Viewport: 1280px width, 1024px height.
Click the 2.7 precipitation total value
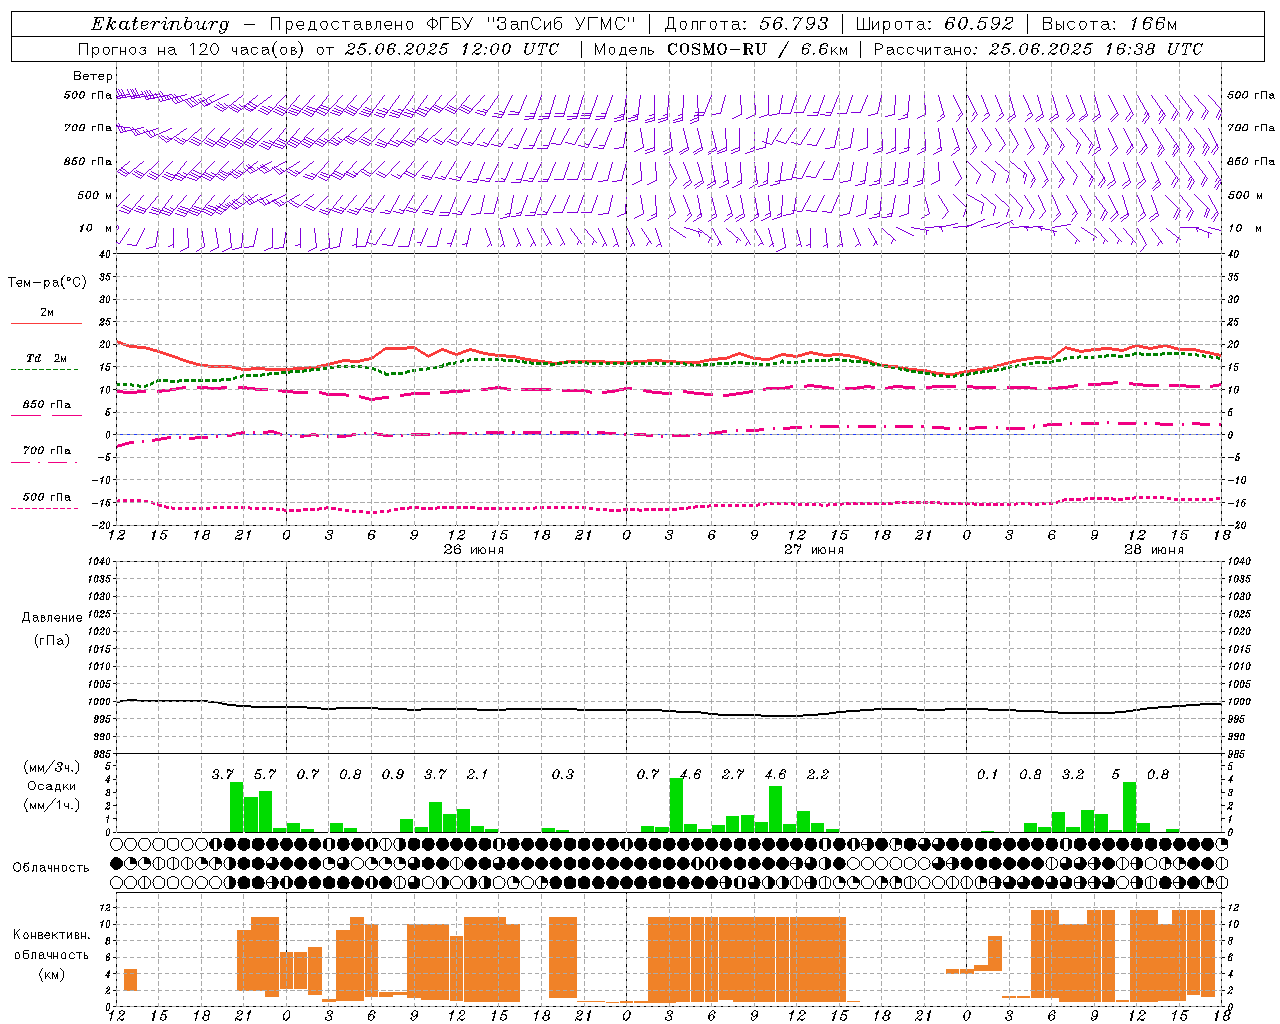733,774
